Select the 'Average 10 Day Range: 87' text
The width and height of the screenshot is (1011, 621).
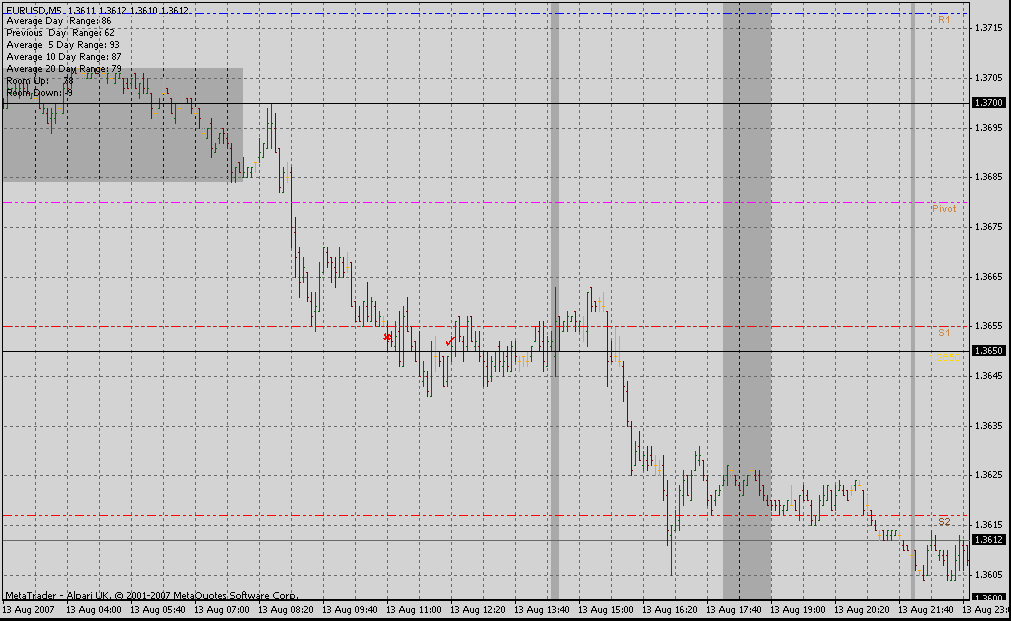click(x=64, y=57)
